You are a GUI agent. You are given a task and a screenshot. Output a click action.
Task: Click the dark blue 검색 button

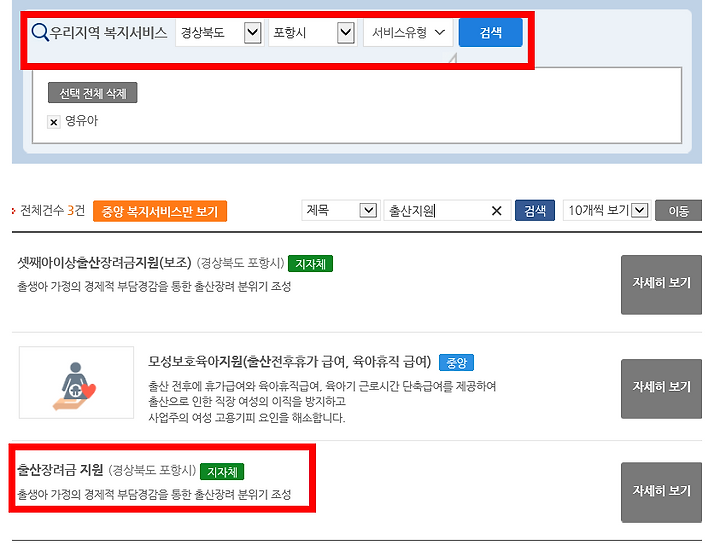535,211
